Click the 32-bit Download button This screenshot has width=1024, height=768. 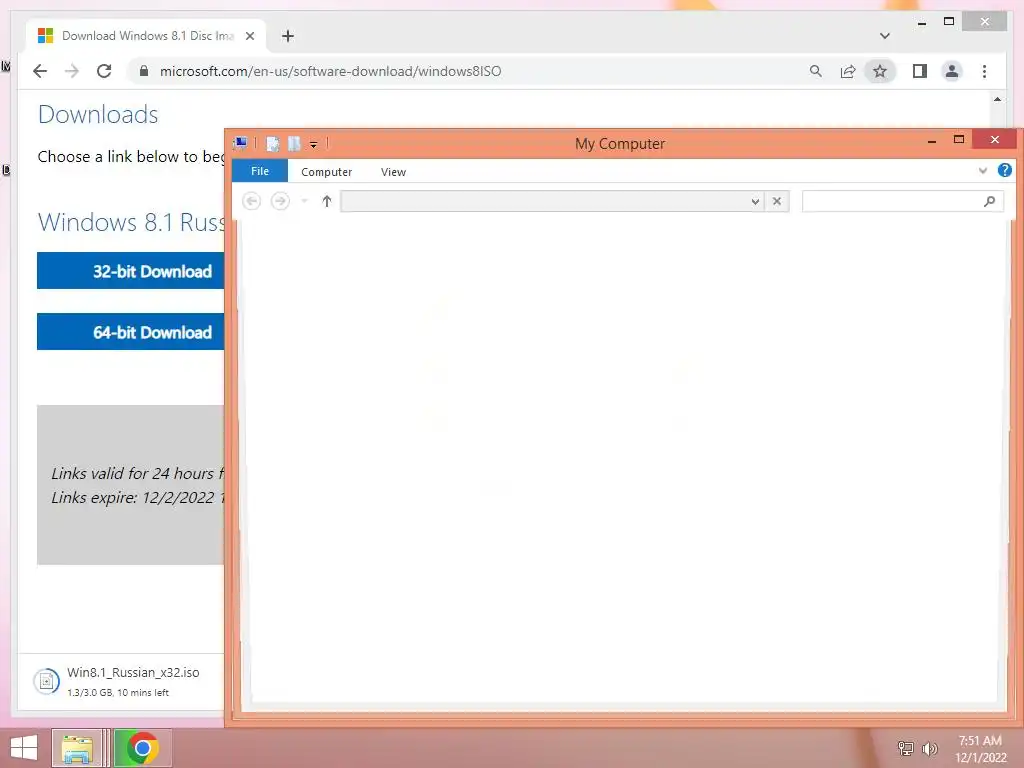coord(131,271)
